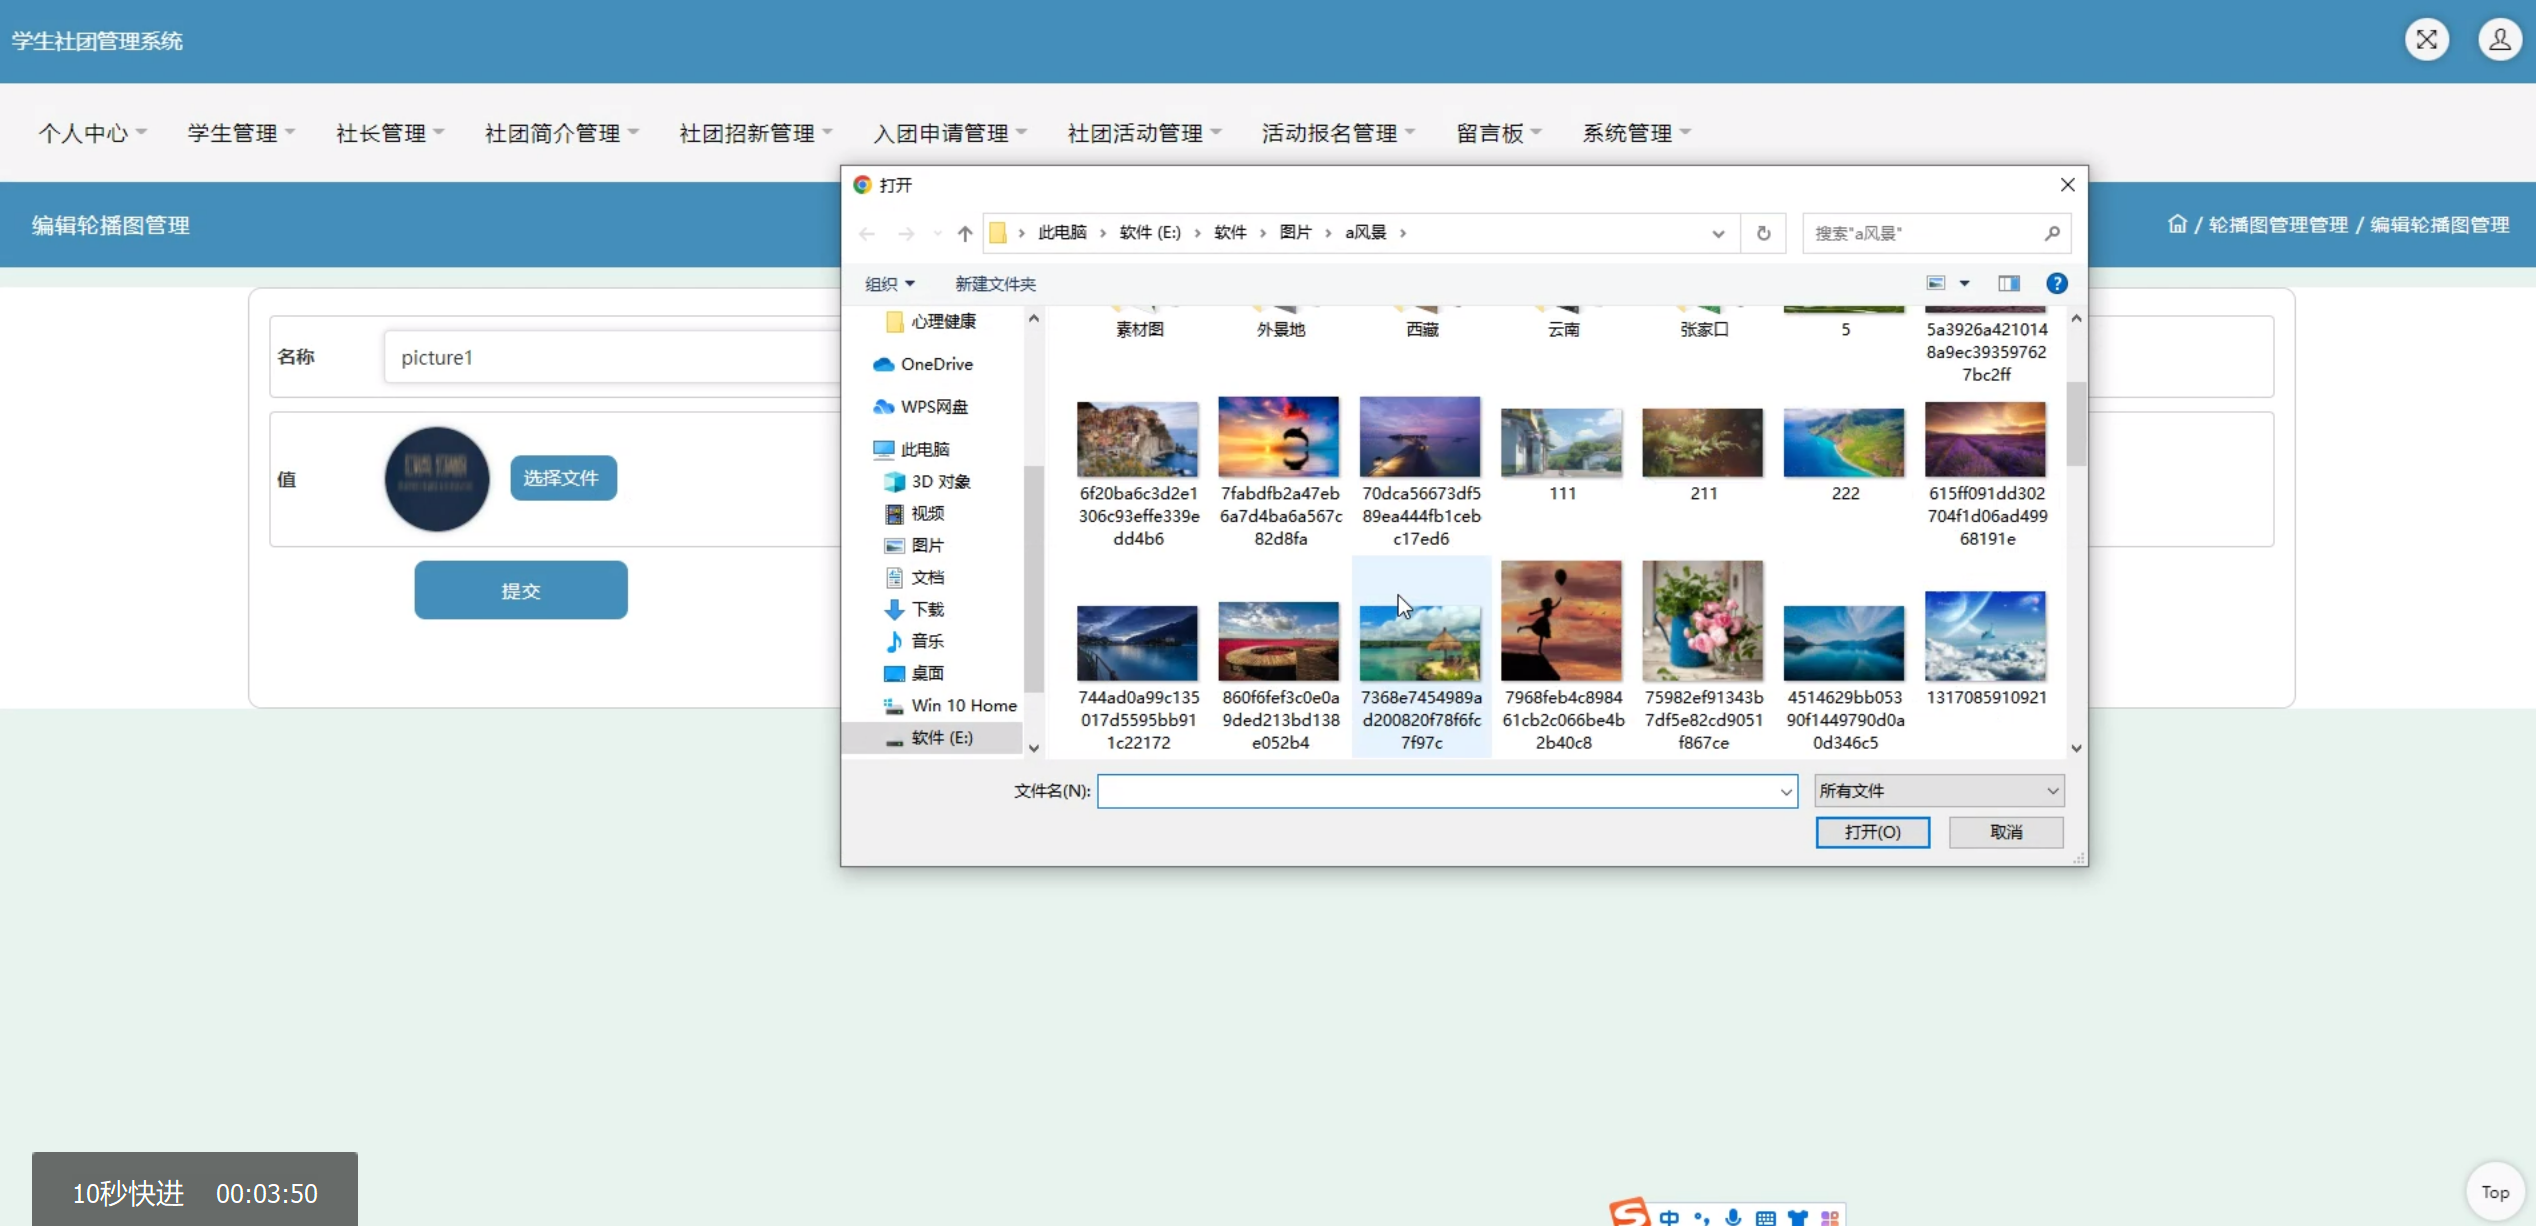Click the 选择文件 button
The height and width of the screenshot is (1226, 2536).
[563, 478]
